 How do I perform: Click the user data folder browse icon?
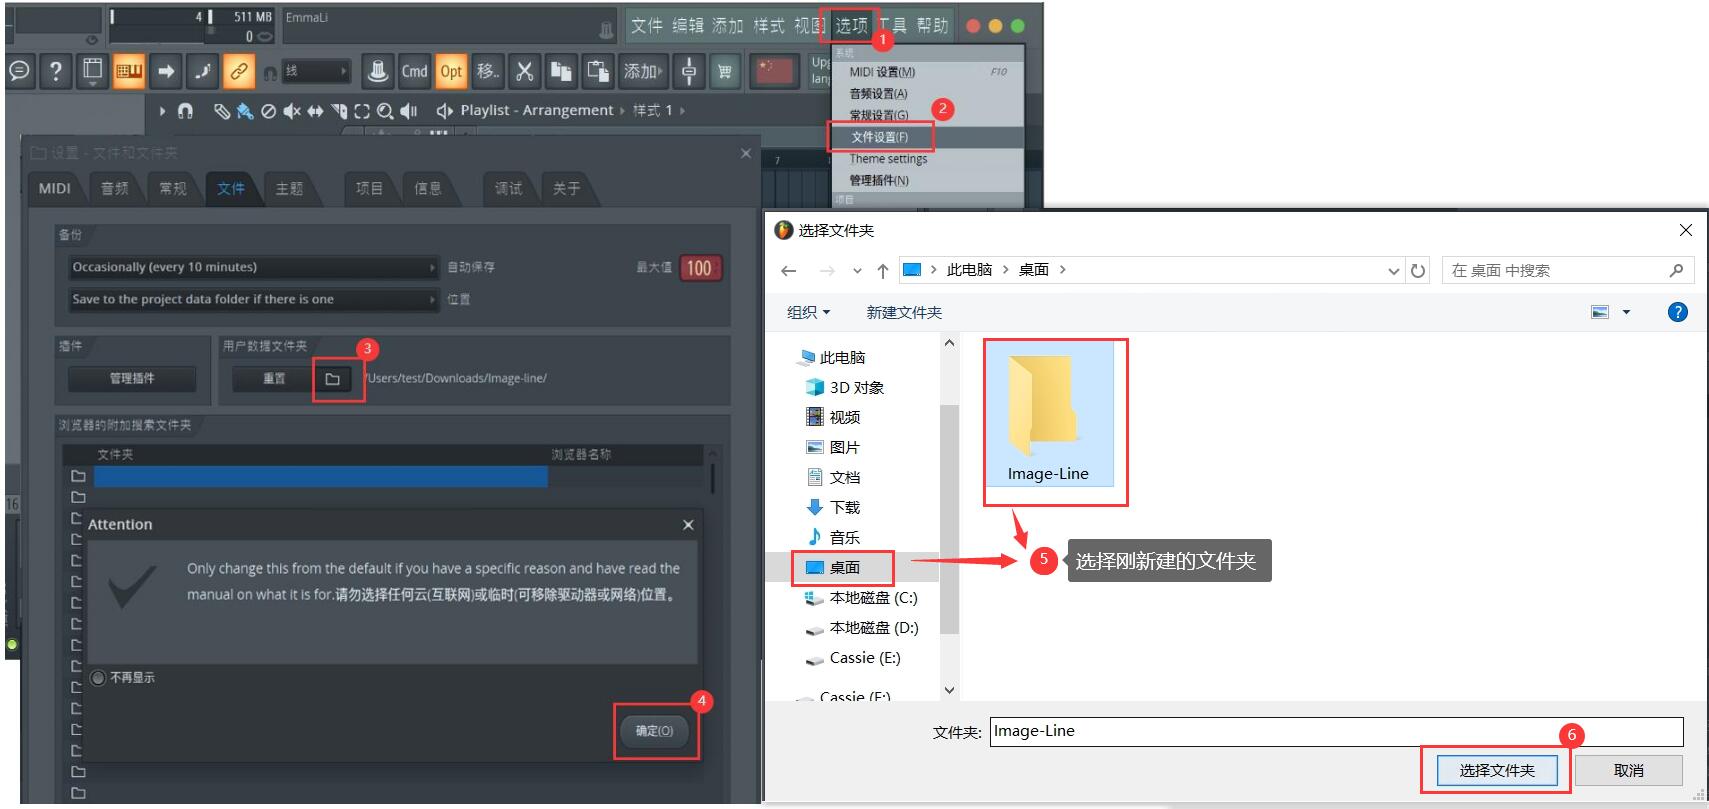pos(333,379)
